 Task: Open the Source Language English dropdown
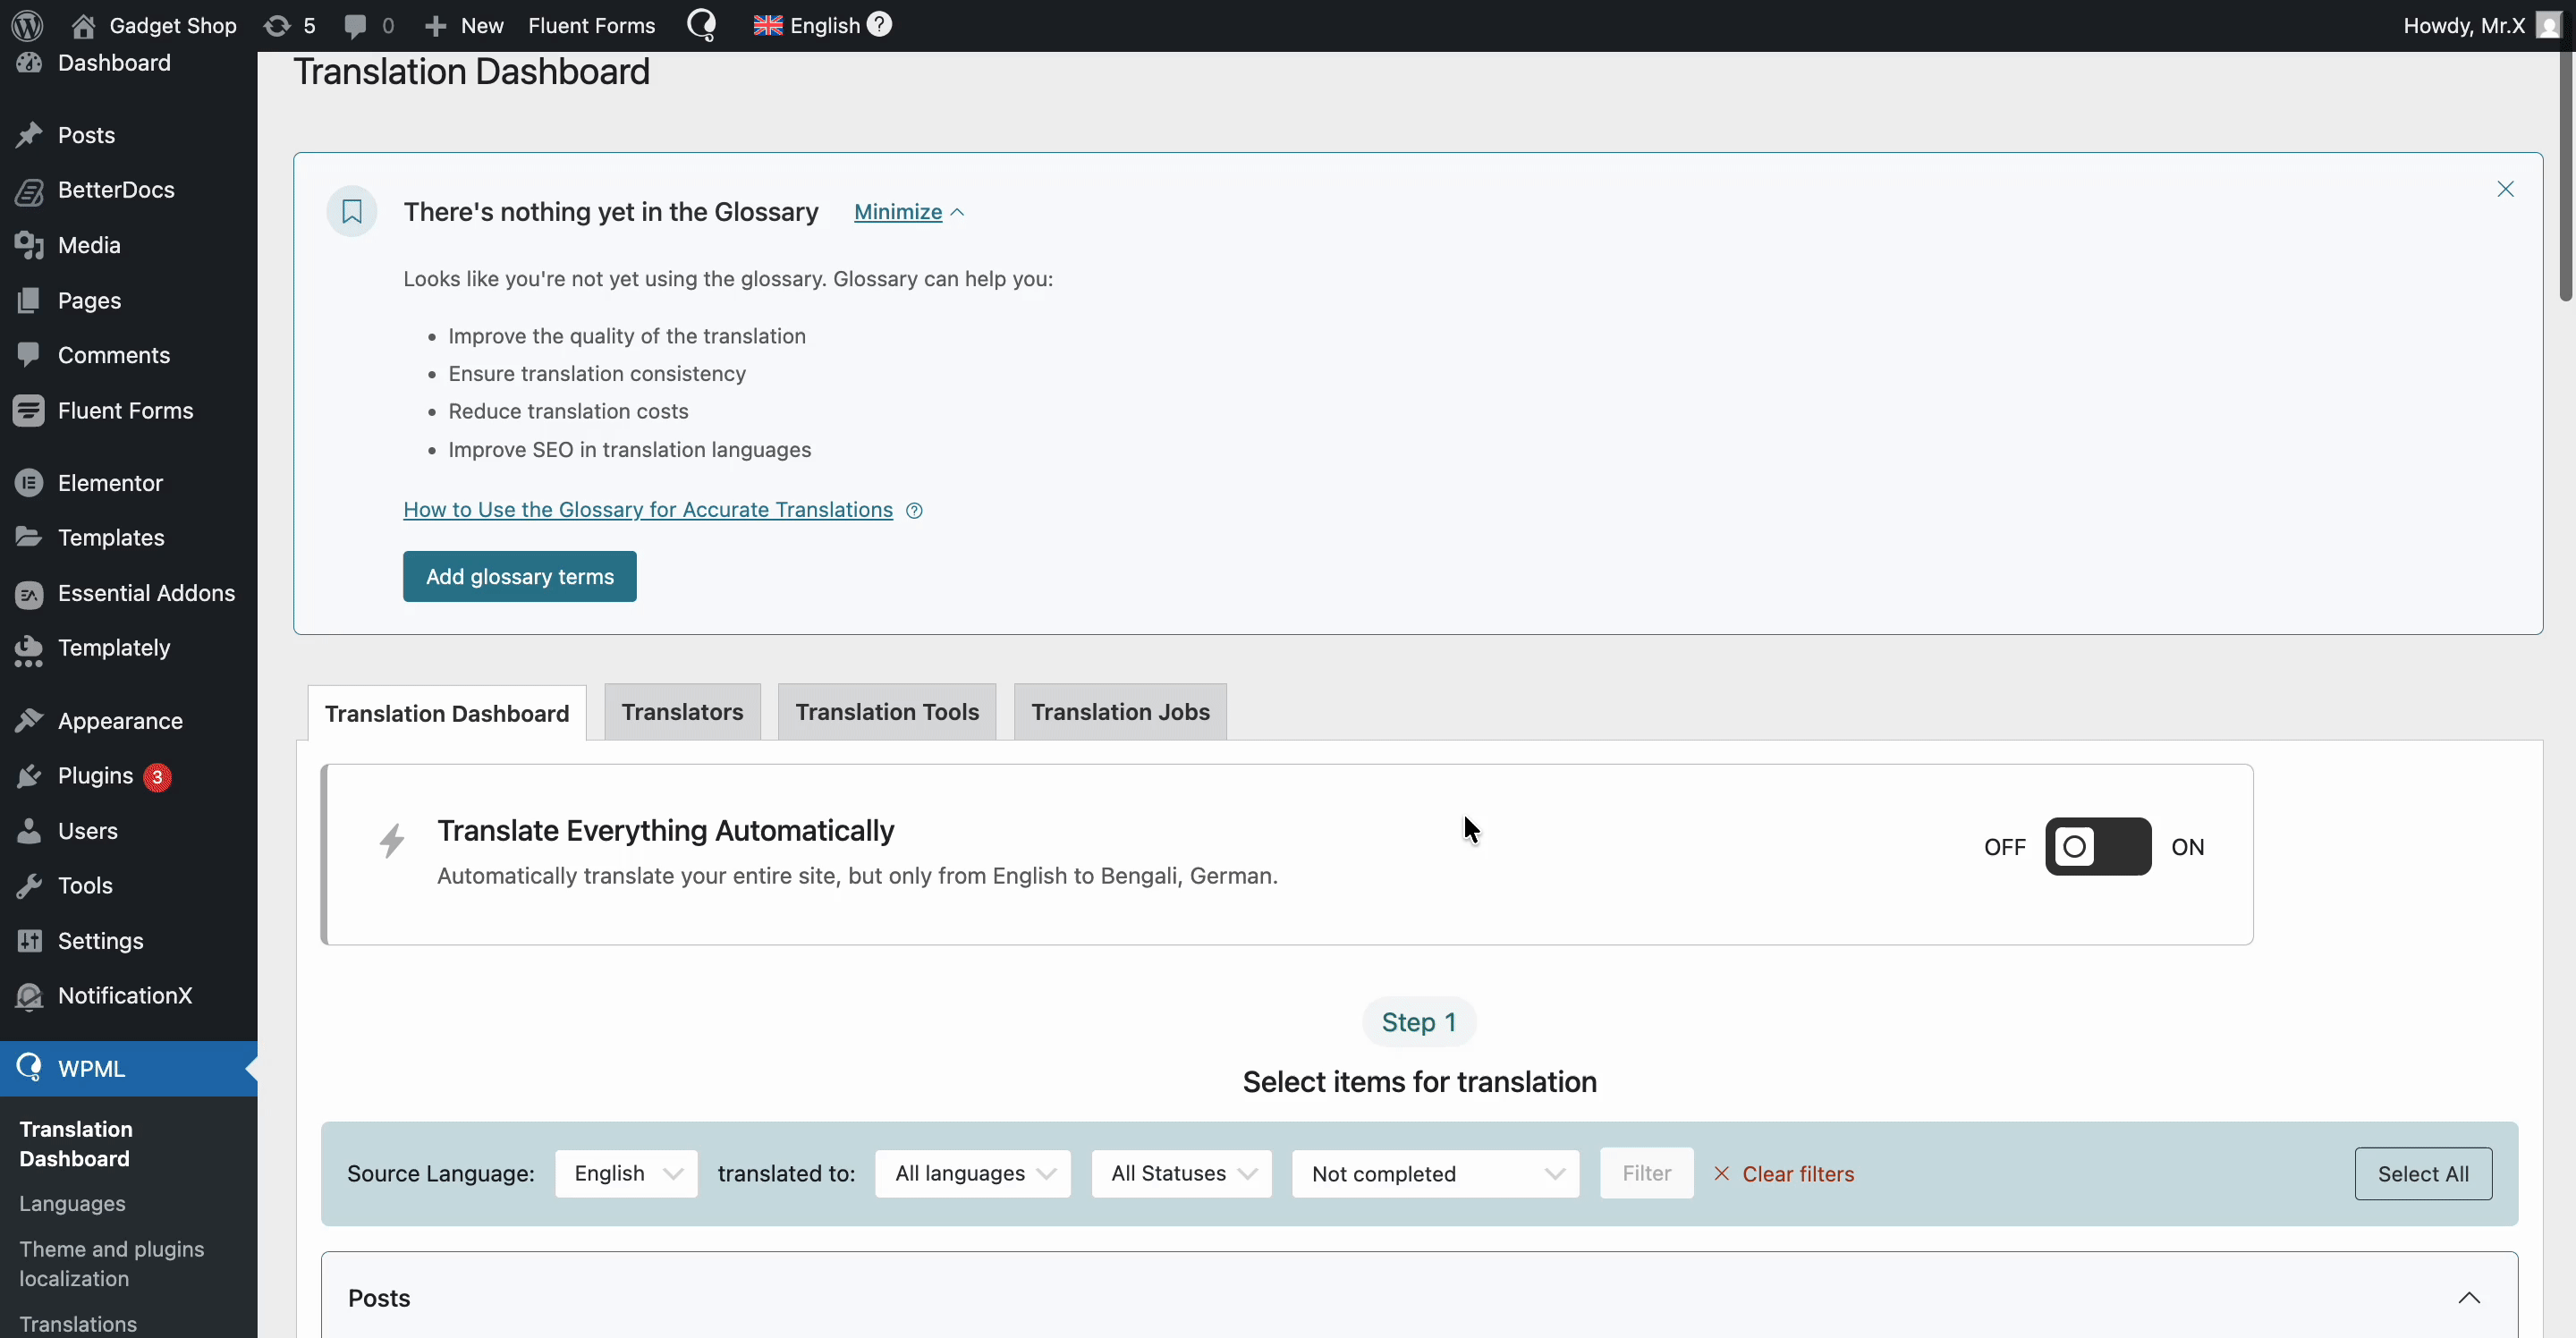pyautogui.click(x=626, y=1173)
